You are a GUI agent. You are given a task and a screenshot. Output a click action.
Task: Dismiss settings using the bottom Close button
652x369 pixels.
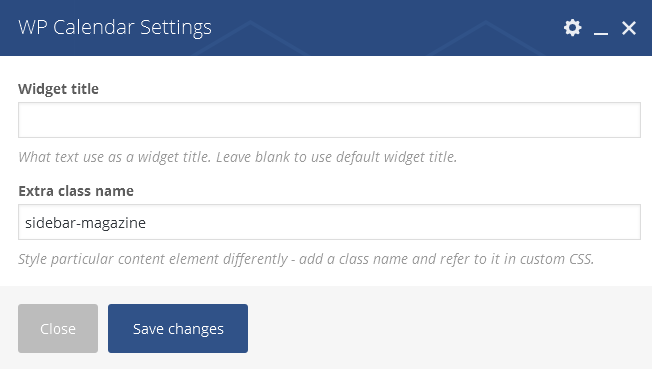(x=58, y=329)
